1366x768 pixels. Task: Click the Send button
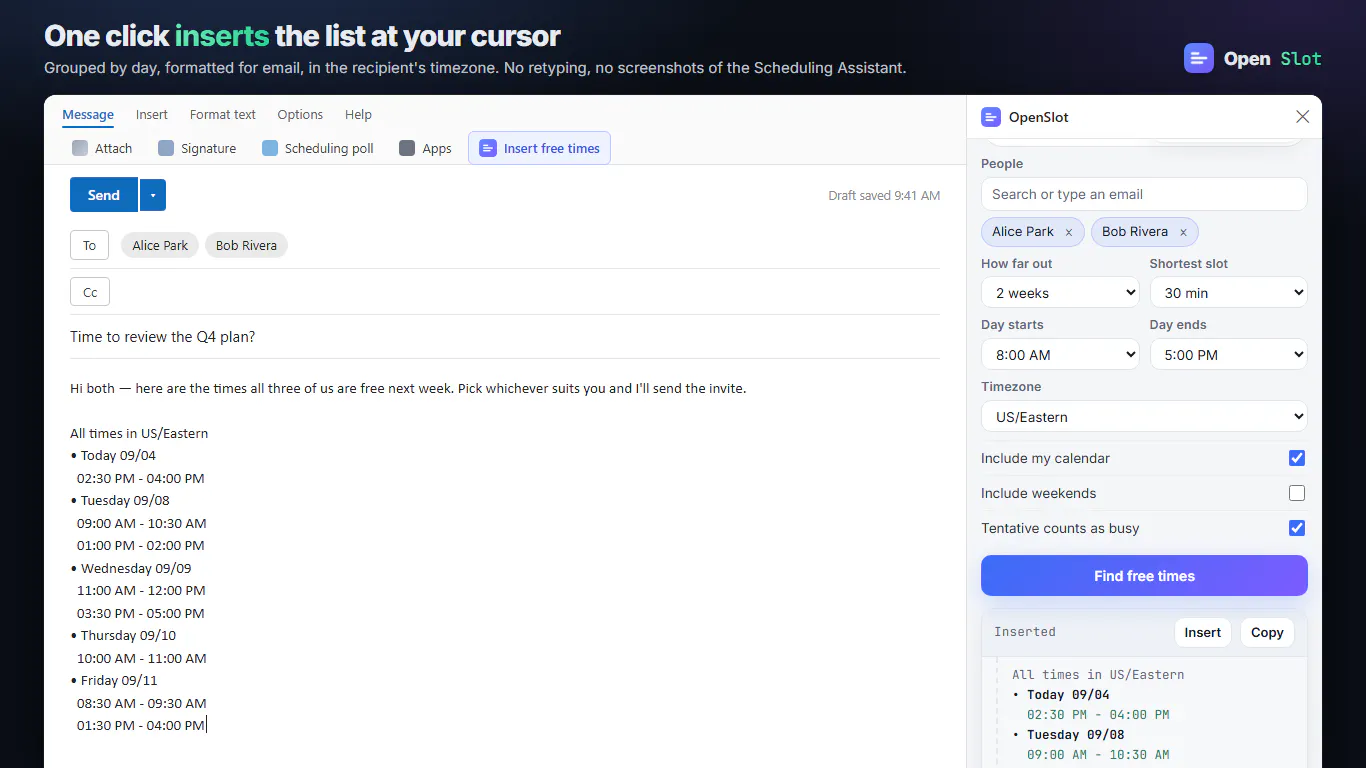104,195
